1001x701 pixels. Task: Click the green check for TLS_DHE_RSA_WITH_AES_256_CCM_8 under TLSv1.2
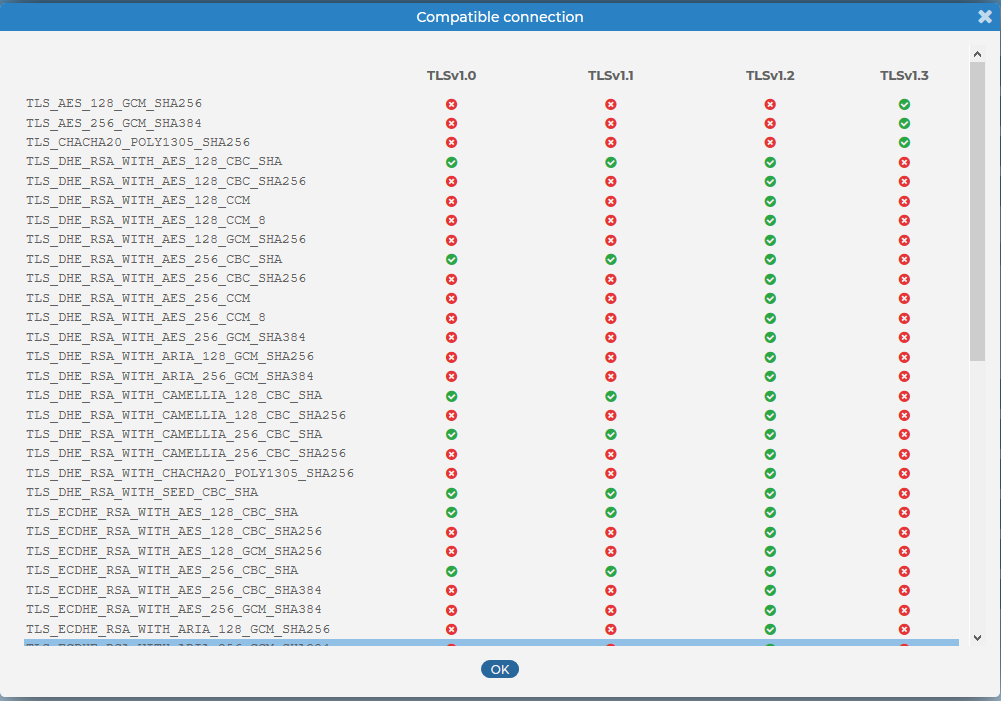pyautogui.click(x=769, y=318)
